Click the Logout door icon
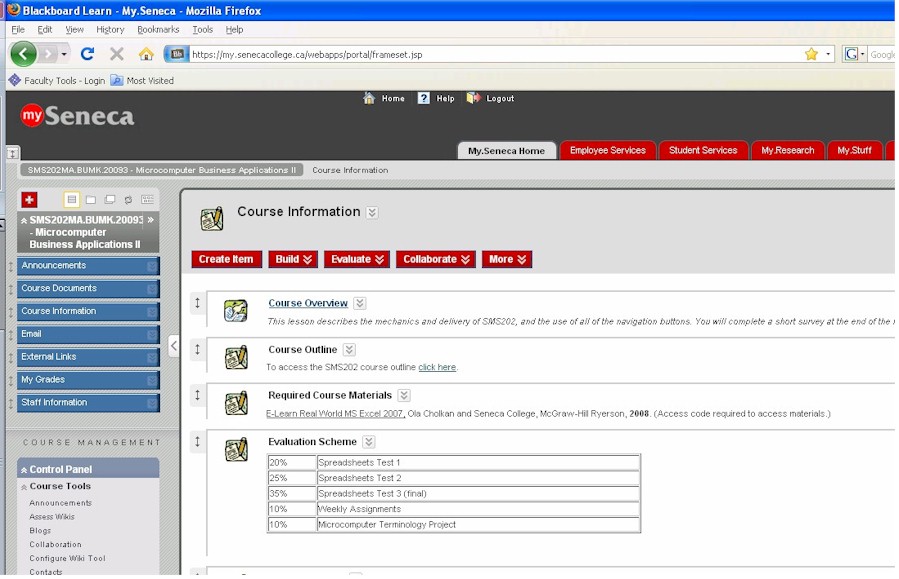899x579 pixels. tap(473, 98)
